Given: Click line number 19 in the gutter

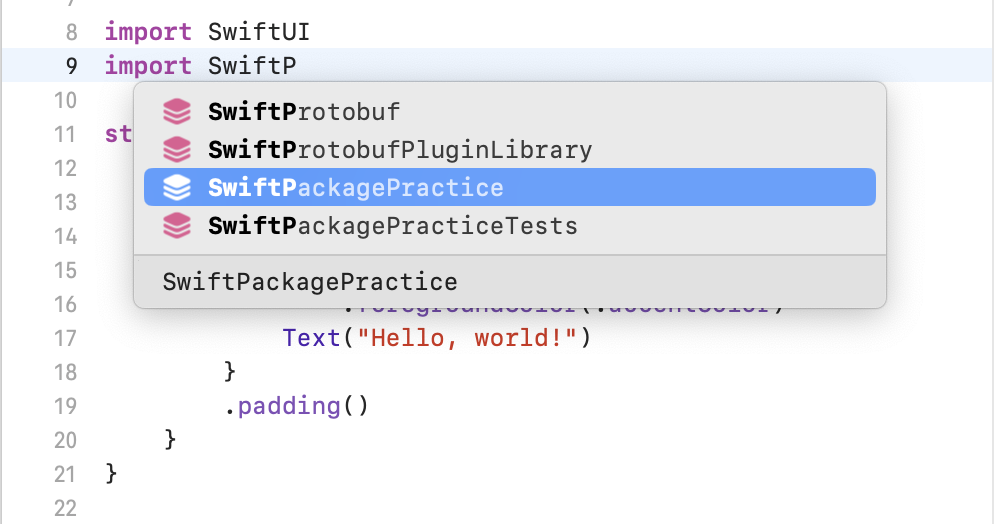Looking at the screenshot, I should click(x=65, y=406).
